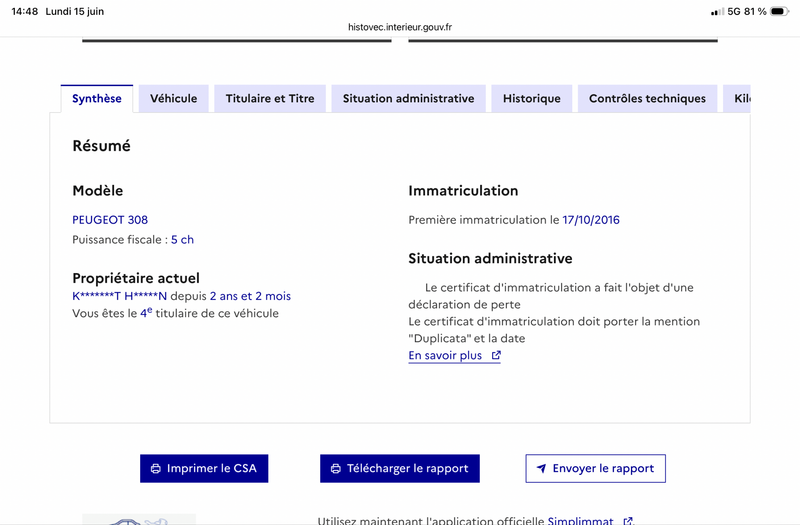Screen dimensions: 800x525
Task: Click the Envoyer le rapport button
Action: click(595, 468)
